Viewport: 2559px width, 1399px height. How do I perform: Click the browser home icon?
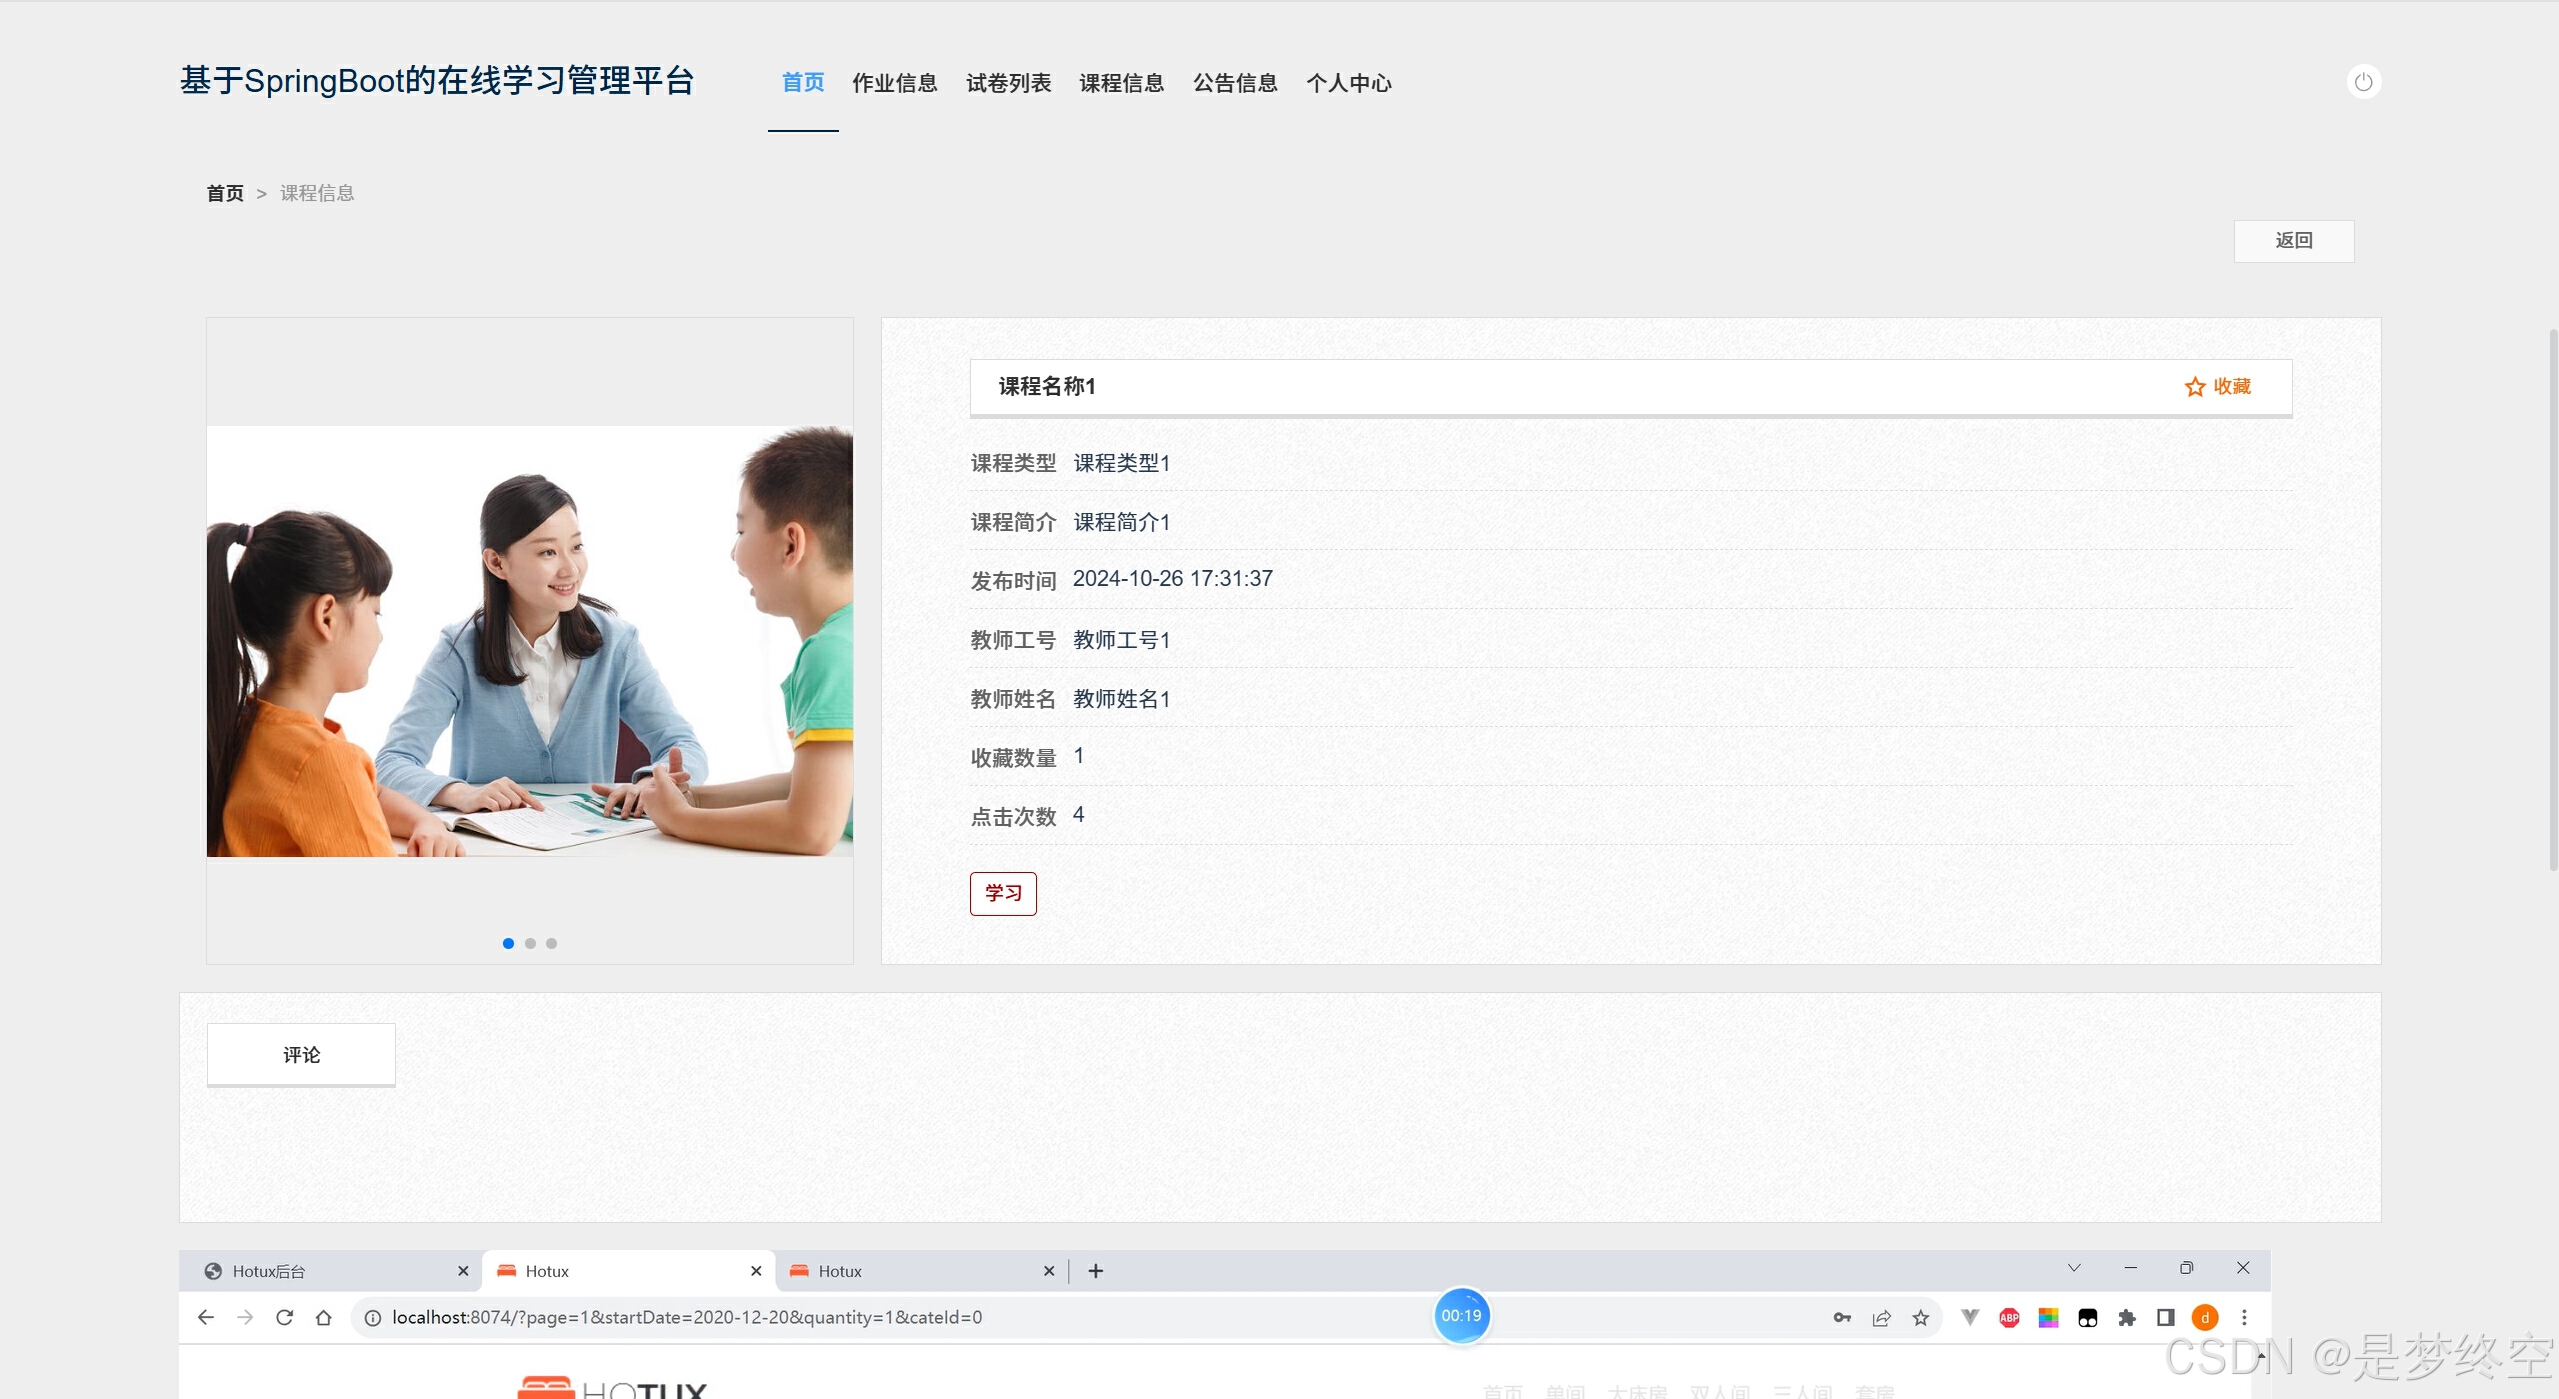(x=323, y=1317)
